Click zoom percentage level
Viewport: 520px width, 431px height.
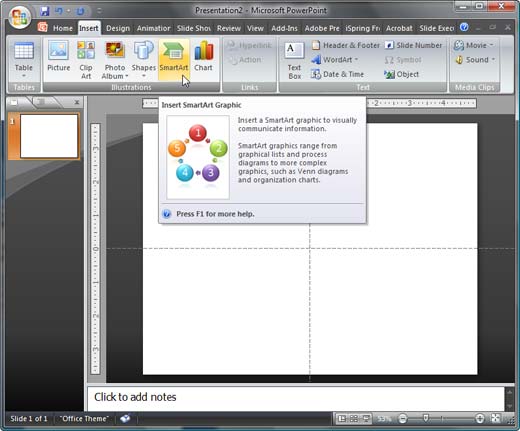coord(384,419)
